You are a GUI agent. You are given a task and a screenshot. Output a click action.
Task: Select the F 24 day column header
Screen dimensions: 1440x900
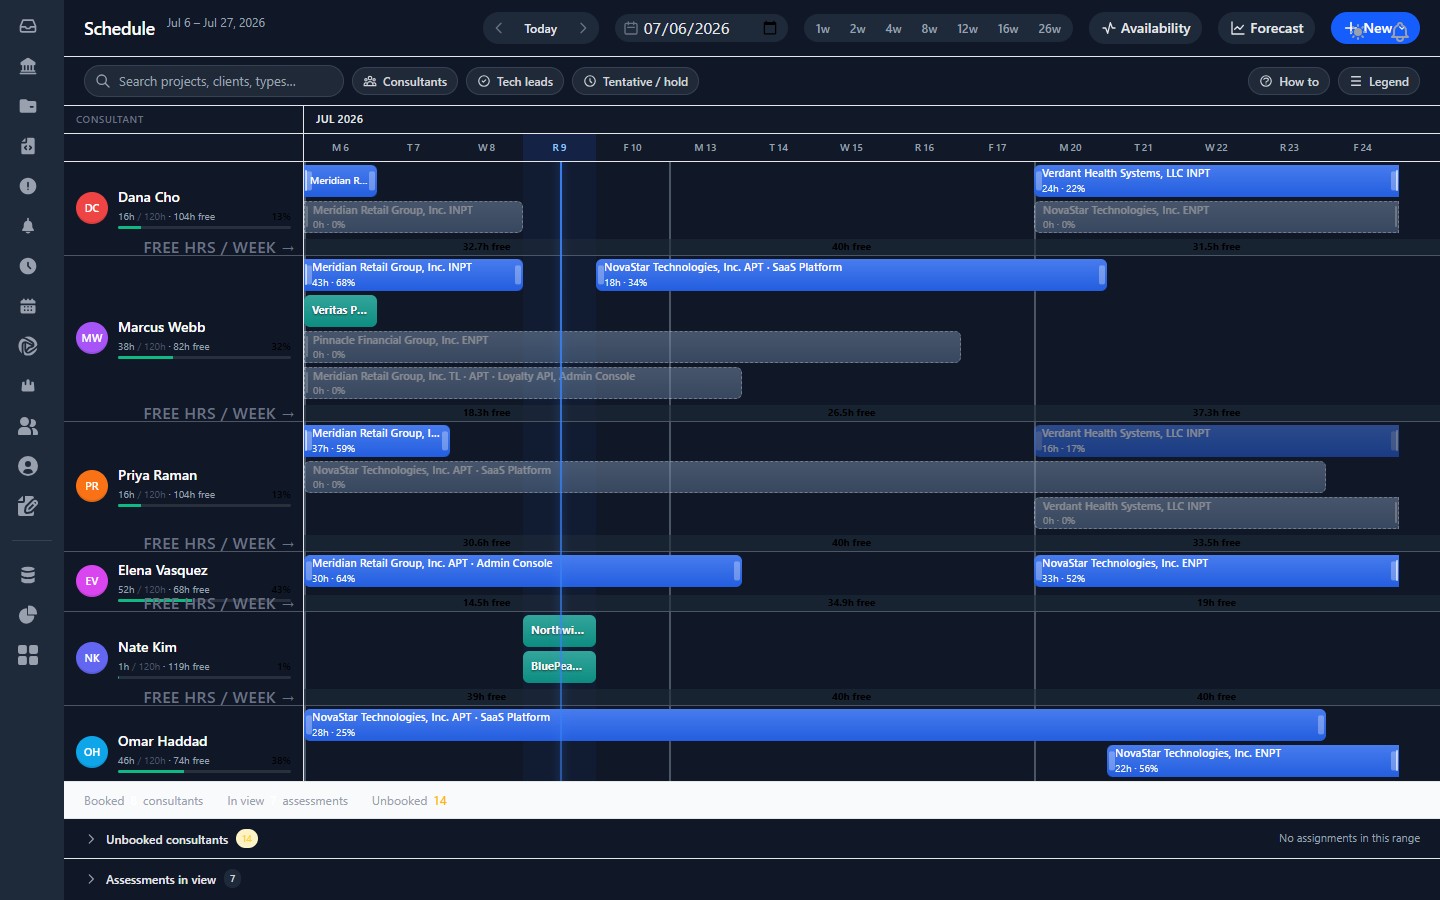pos(1362,147)
